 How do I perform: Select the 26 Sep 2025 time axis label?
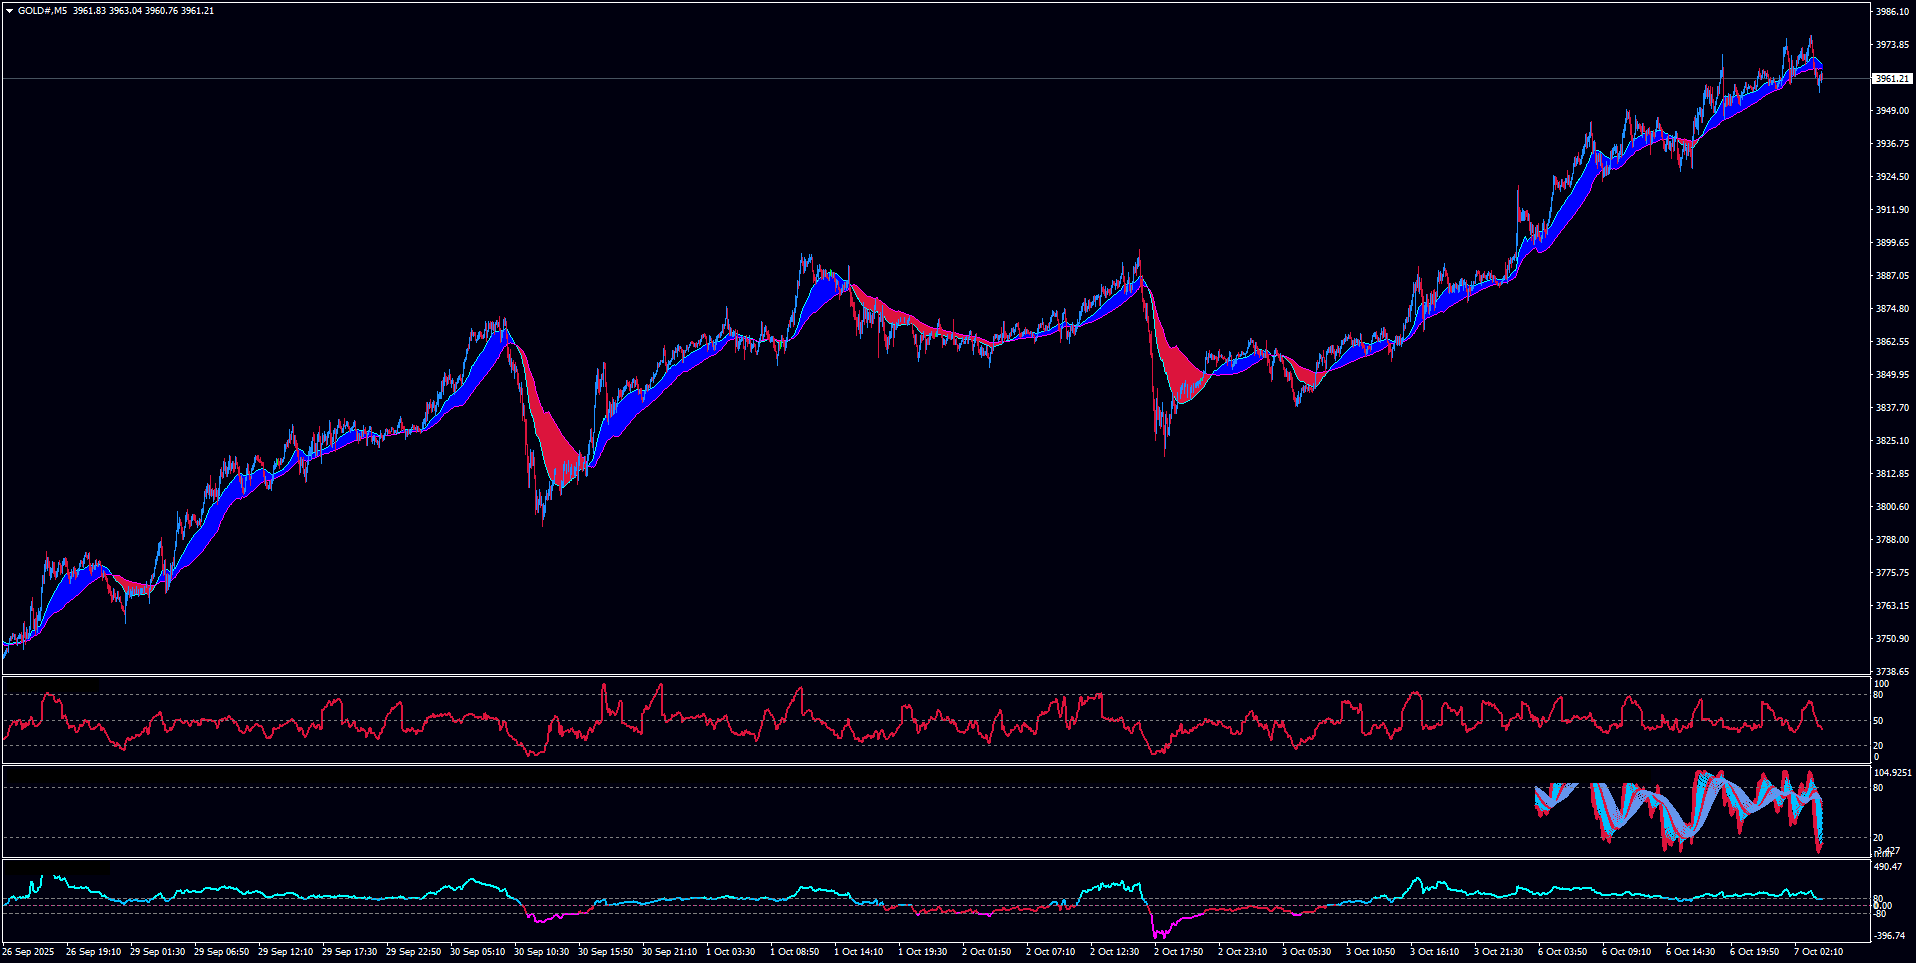pyautogui.click(x=29, y=952)
